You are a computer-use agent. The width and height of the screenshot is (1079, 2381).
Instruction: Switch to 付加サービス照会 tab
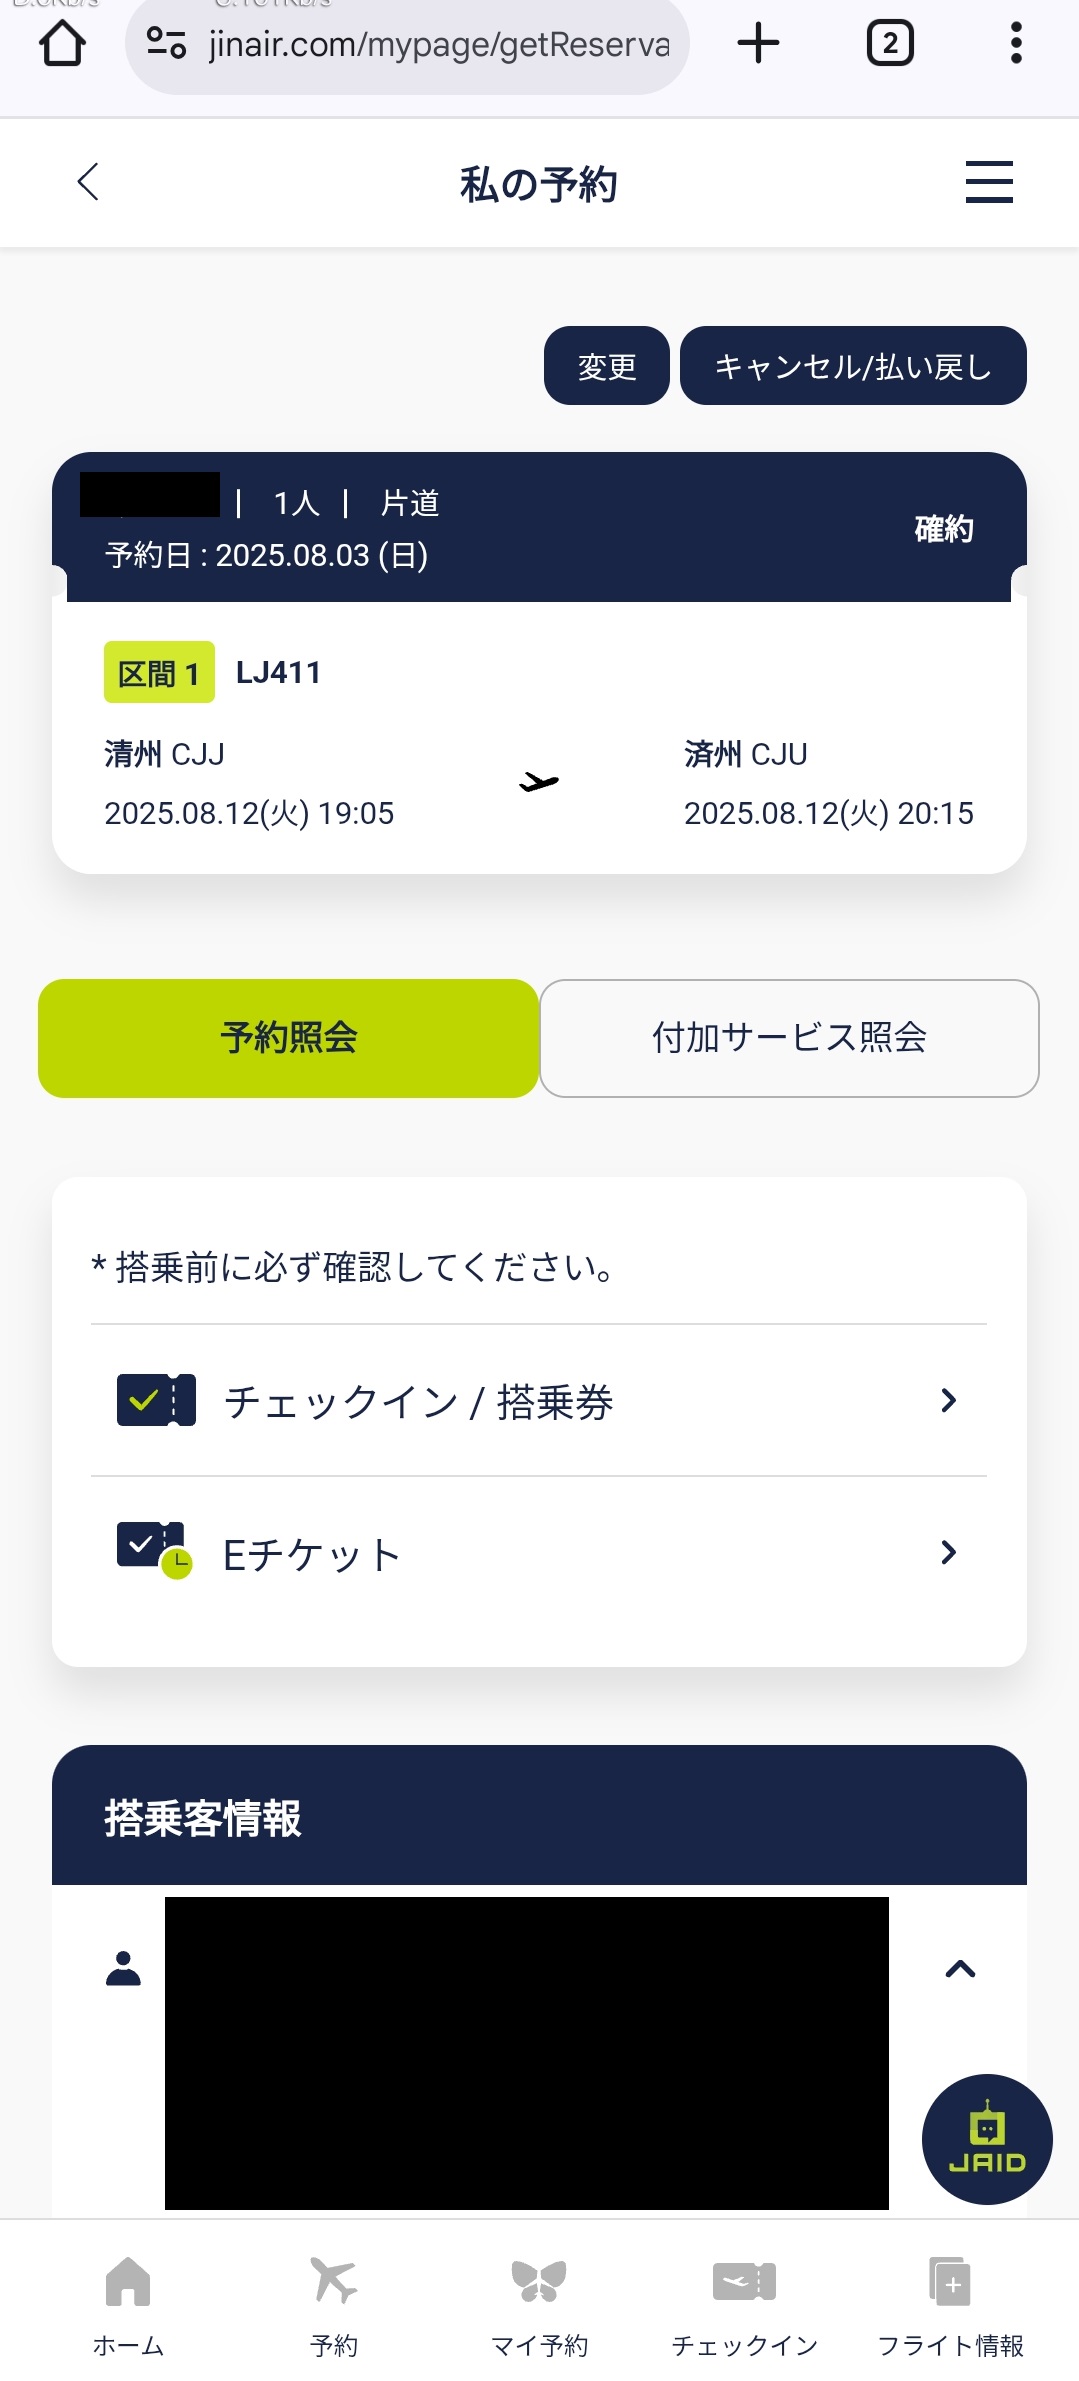pos(789,1037)
